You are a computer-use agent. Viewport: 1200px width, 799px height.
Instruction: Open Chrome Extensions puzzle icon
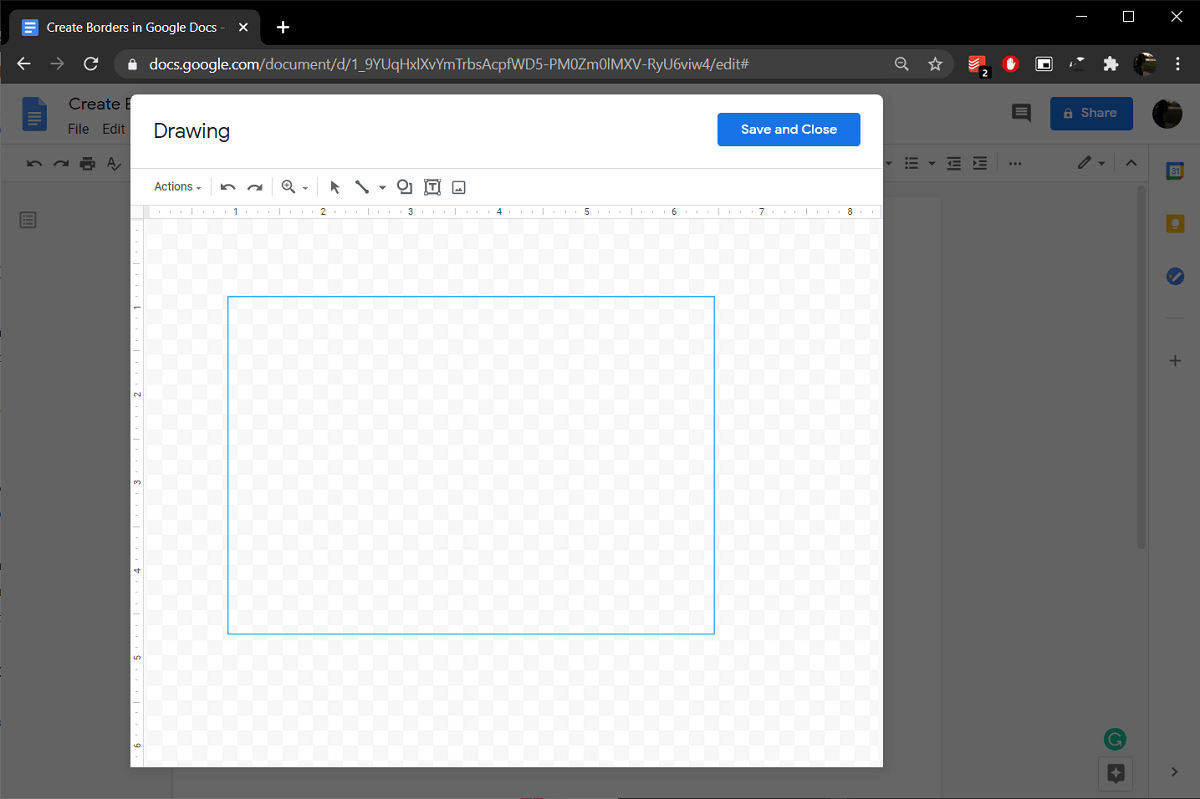point(1110,64)
